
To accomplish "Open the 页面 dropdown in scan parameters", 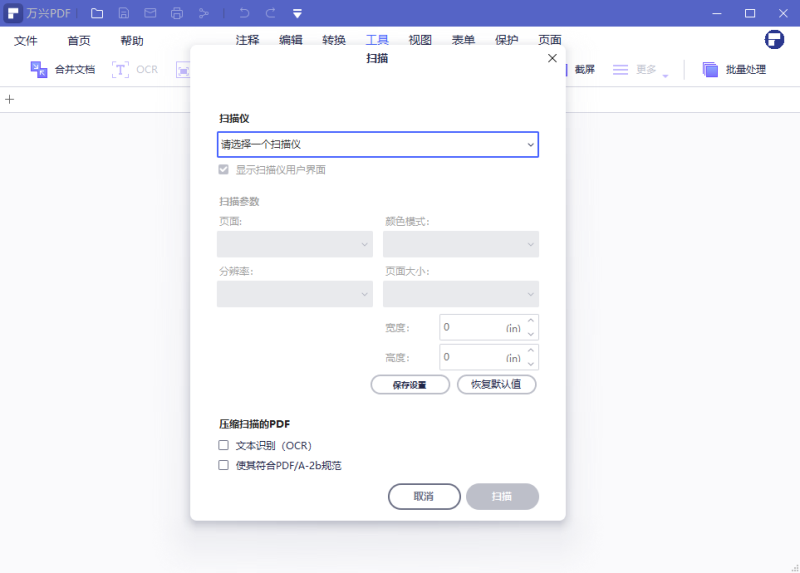I will (295, 244).
